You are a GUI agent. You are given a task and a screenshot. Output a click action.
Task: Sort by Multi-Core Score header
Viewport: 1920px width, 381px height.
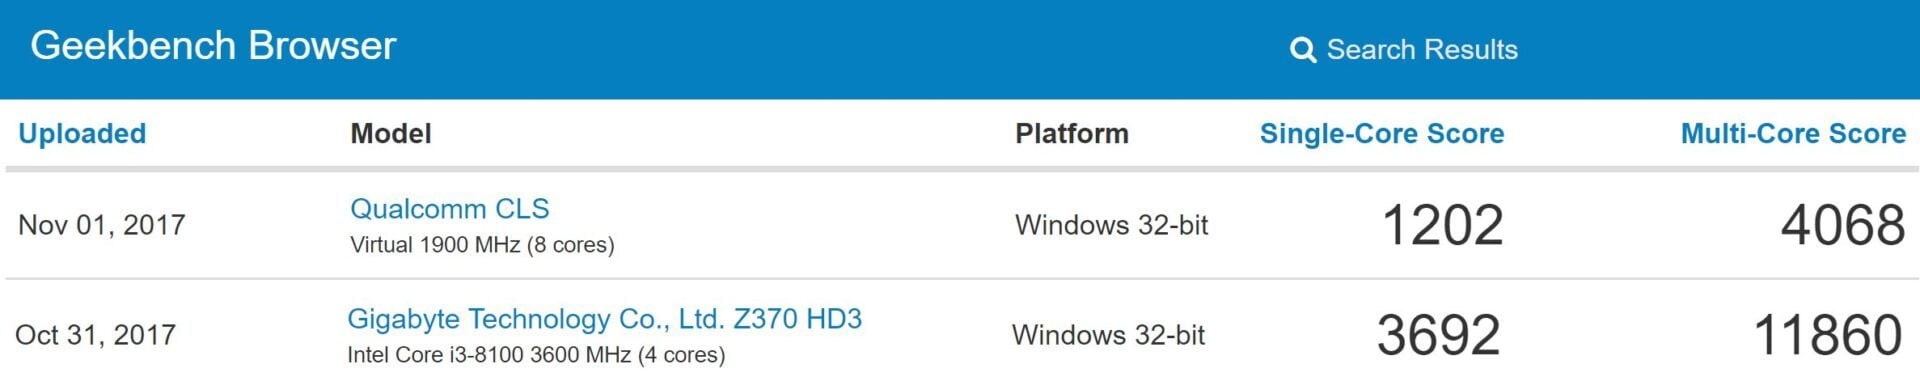(1793, 133)
